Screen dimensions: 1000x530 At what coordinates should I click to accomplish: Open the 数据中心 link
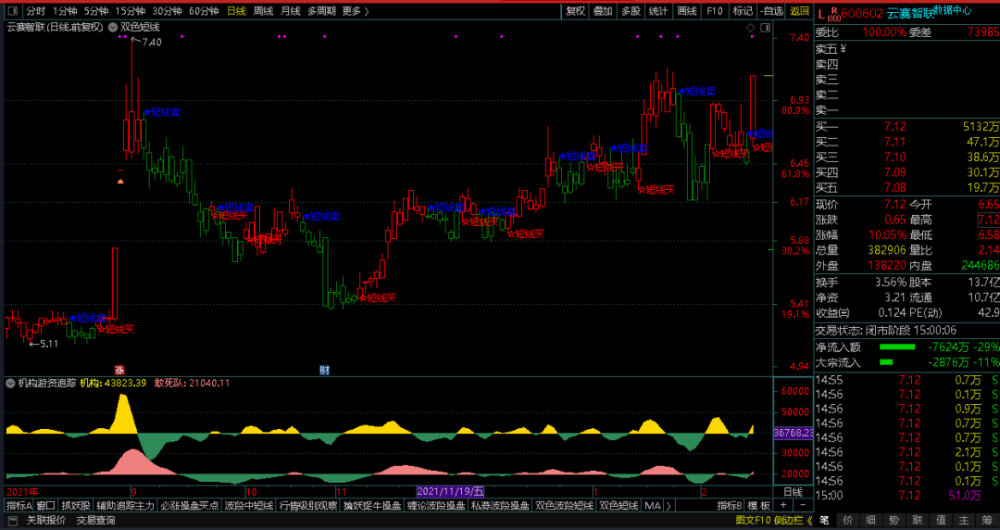pyautogui.click(x=952, y=10)
